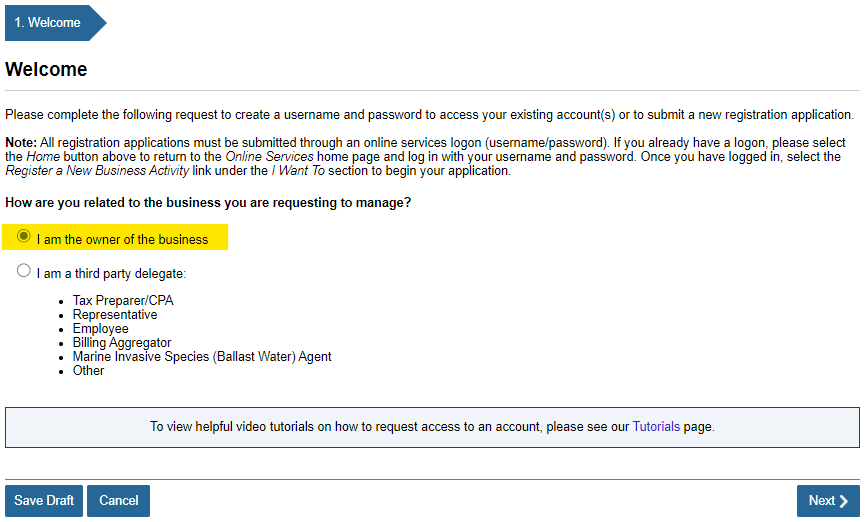Proceed with the Next button

coord(828,501)
